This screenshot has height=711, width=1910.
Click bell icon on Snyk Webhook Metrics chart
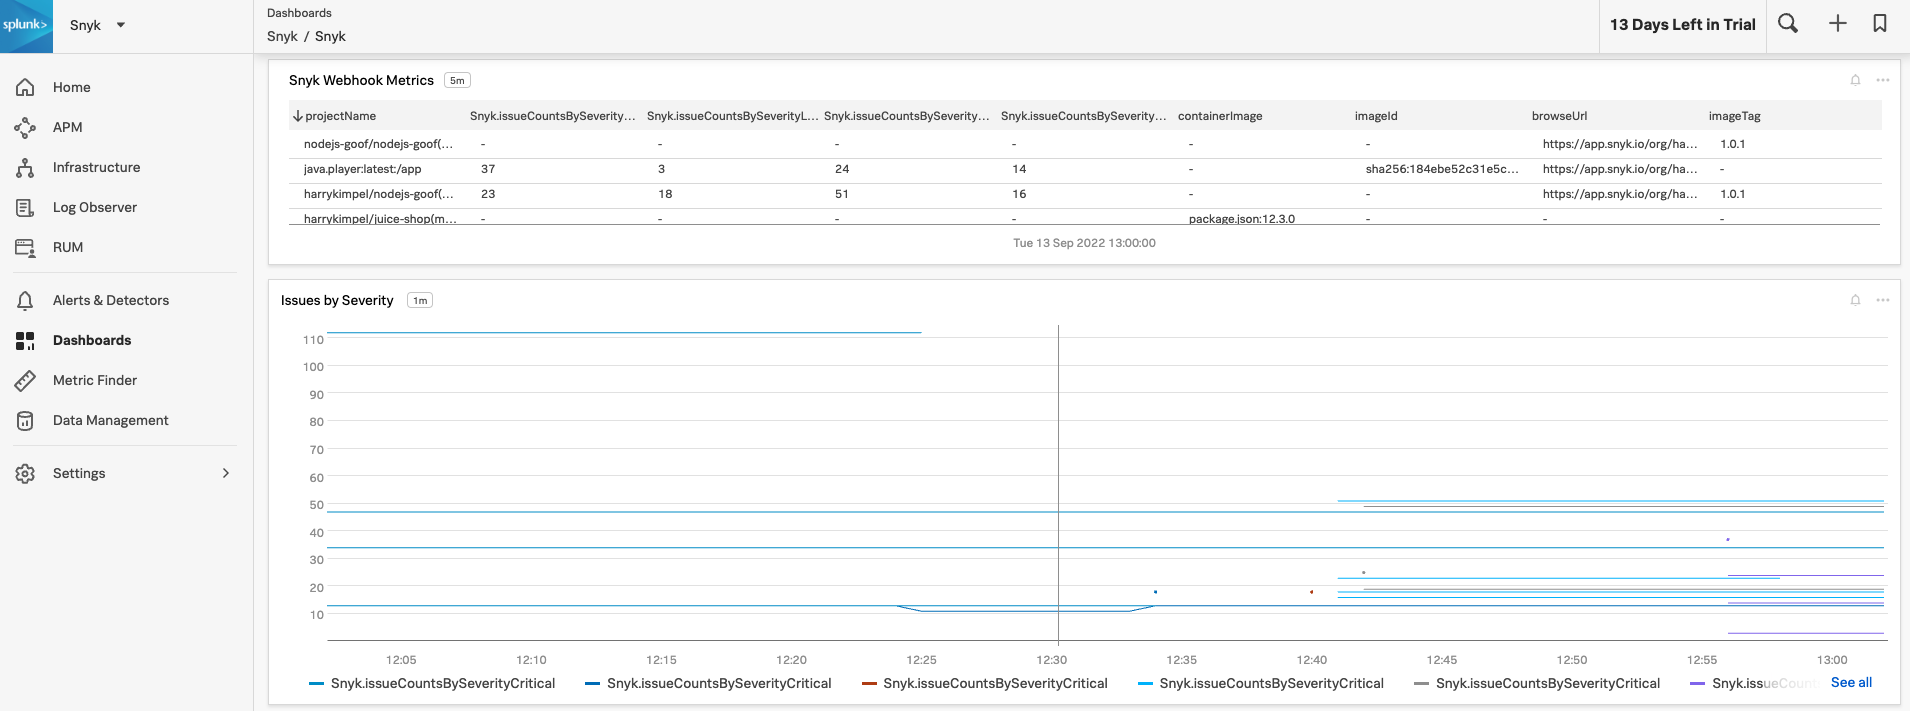coord(1855,80)
